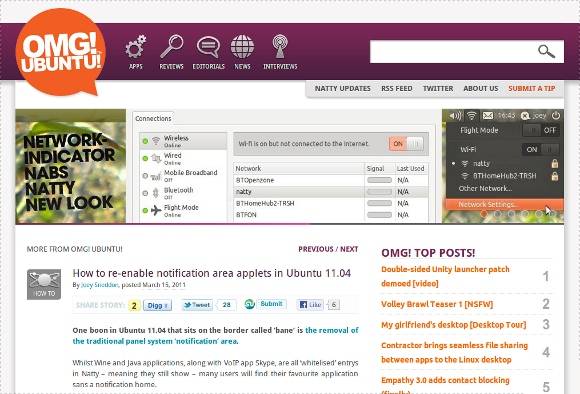The width and height of the screenshot is (580, 394).
Task: Open the mail envelope indicator
Action: (x=488, y=116)
